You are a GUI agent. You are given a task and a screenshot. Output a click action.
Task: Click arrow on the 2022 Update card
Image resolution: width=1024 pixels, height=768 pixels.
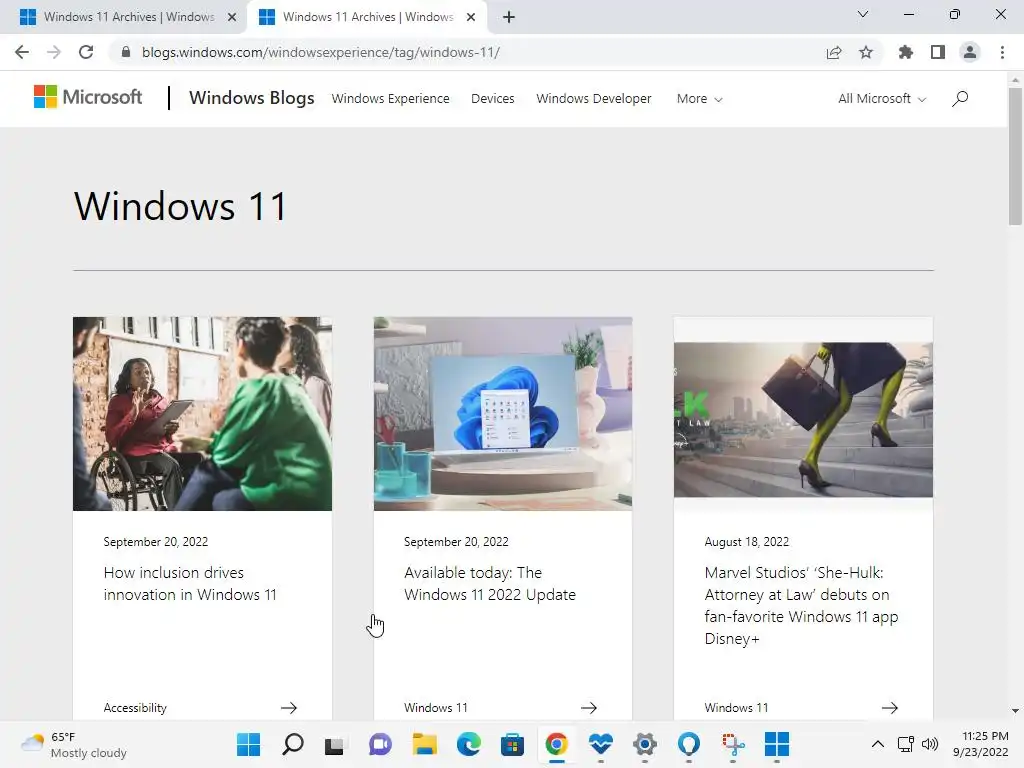pyautogui.click(x=589, y=707)
